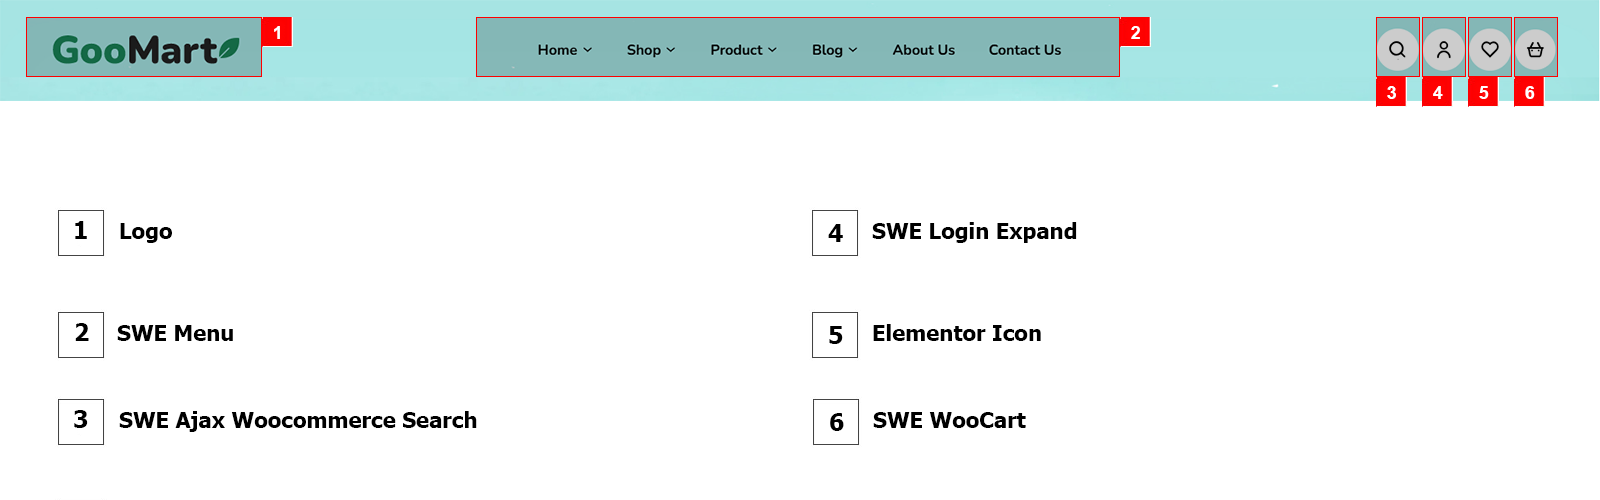Click the GooMart leaf logo
The image size is (1600, 500).
point(145,49)
